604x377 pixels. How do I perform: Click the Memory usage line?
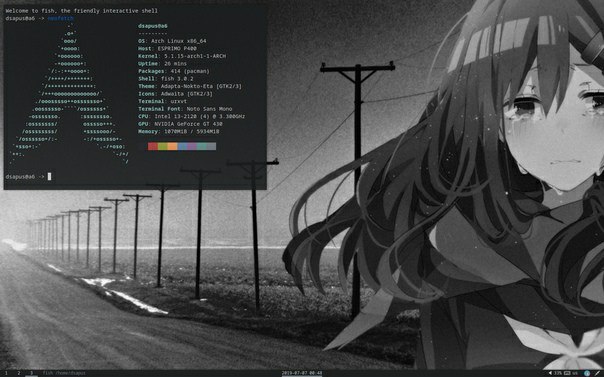(x=179, y=131)
